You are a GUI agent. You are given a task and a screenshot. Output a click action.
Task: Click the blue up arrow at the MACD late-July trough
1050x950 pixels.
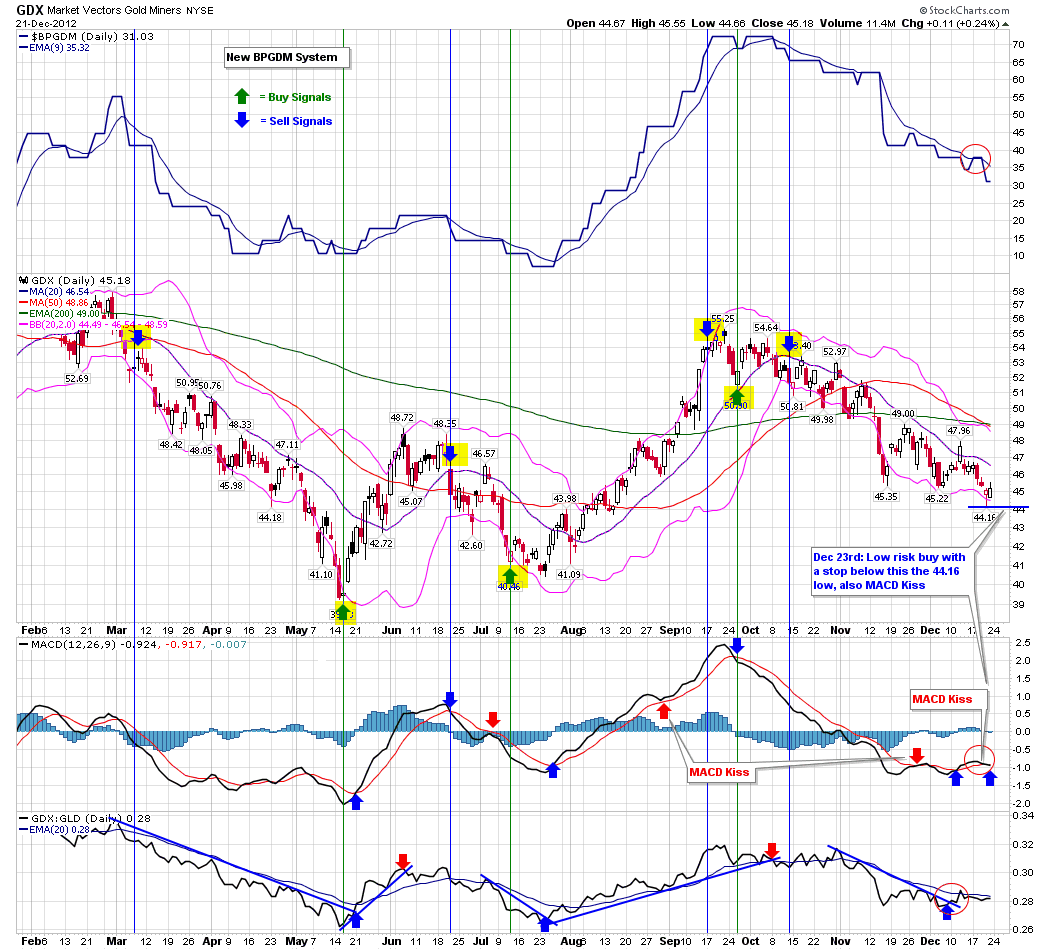coord(552,771)
